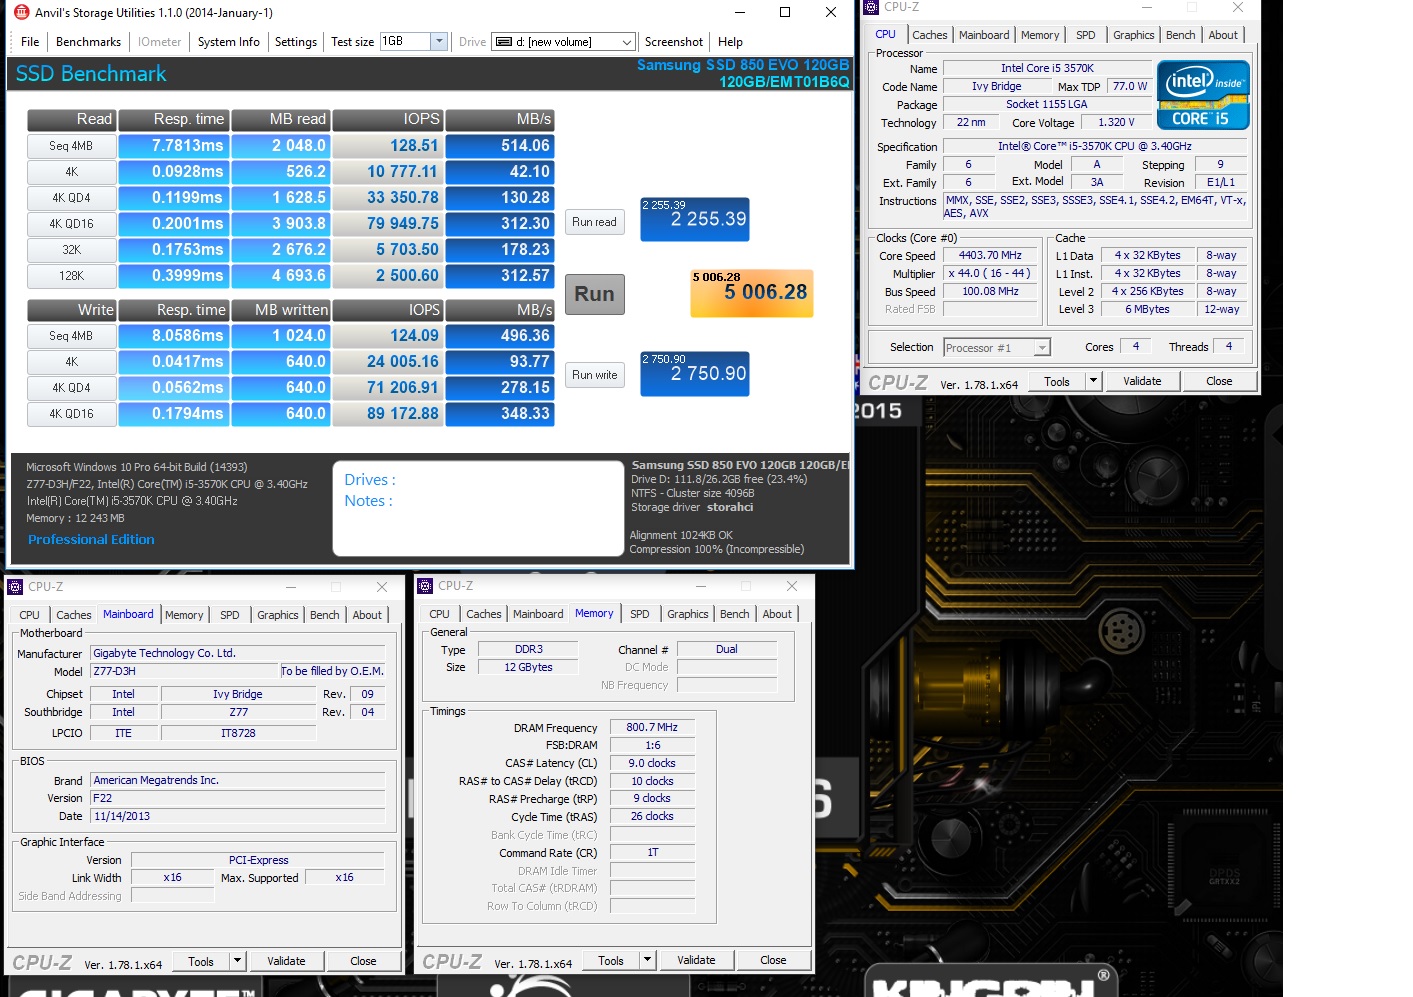Image resolution: width=1413 pixels, height=997 pixels.
Task: Expand Tools dropdown arrow in Memory window
Action: [x=647, y=960]
